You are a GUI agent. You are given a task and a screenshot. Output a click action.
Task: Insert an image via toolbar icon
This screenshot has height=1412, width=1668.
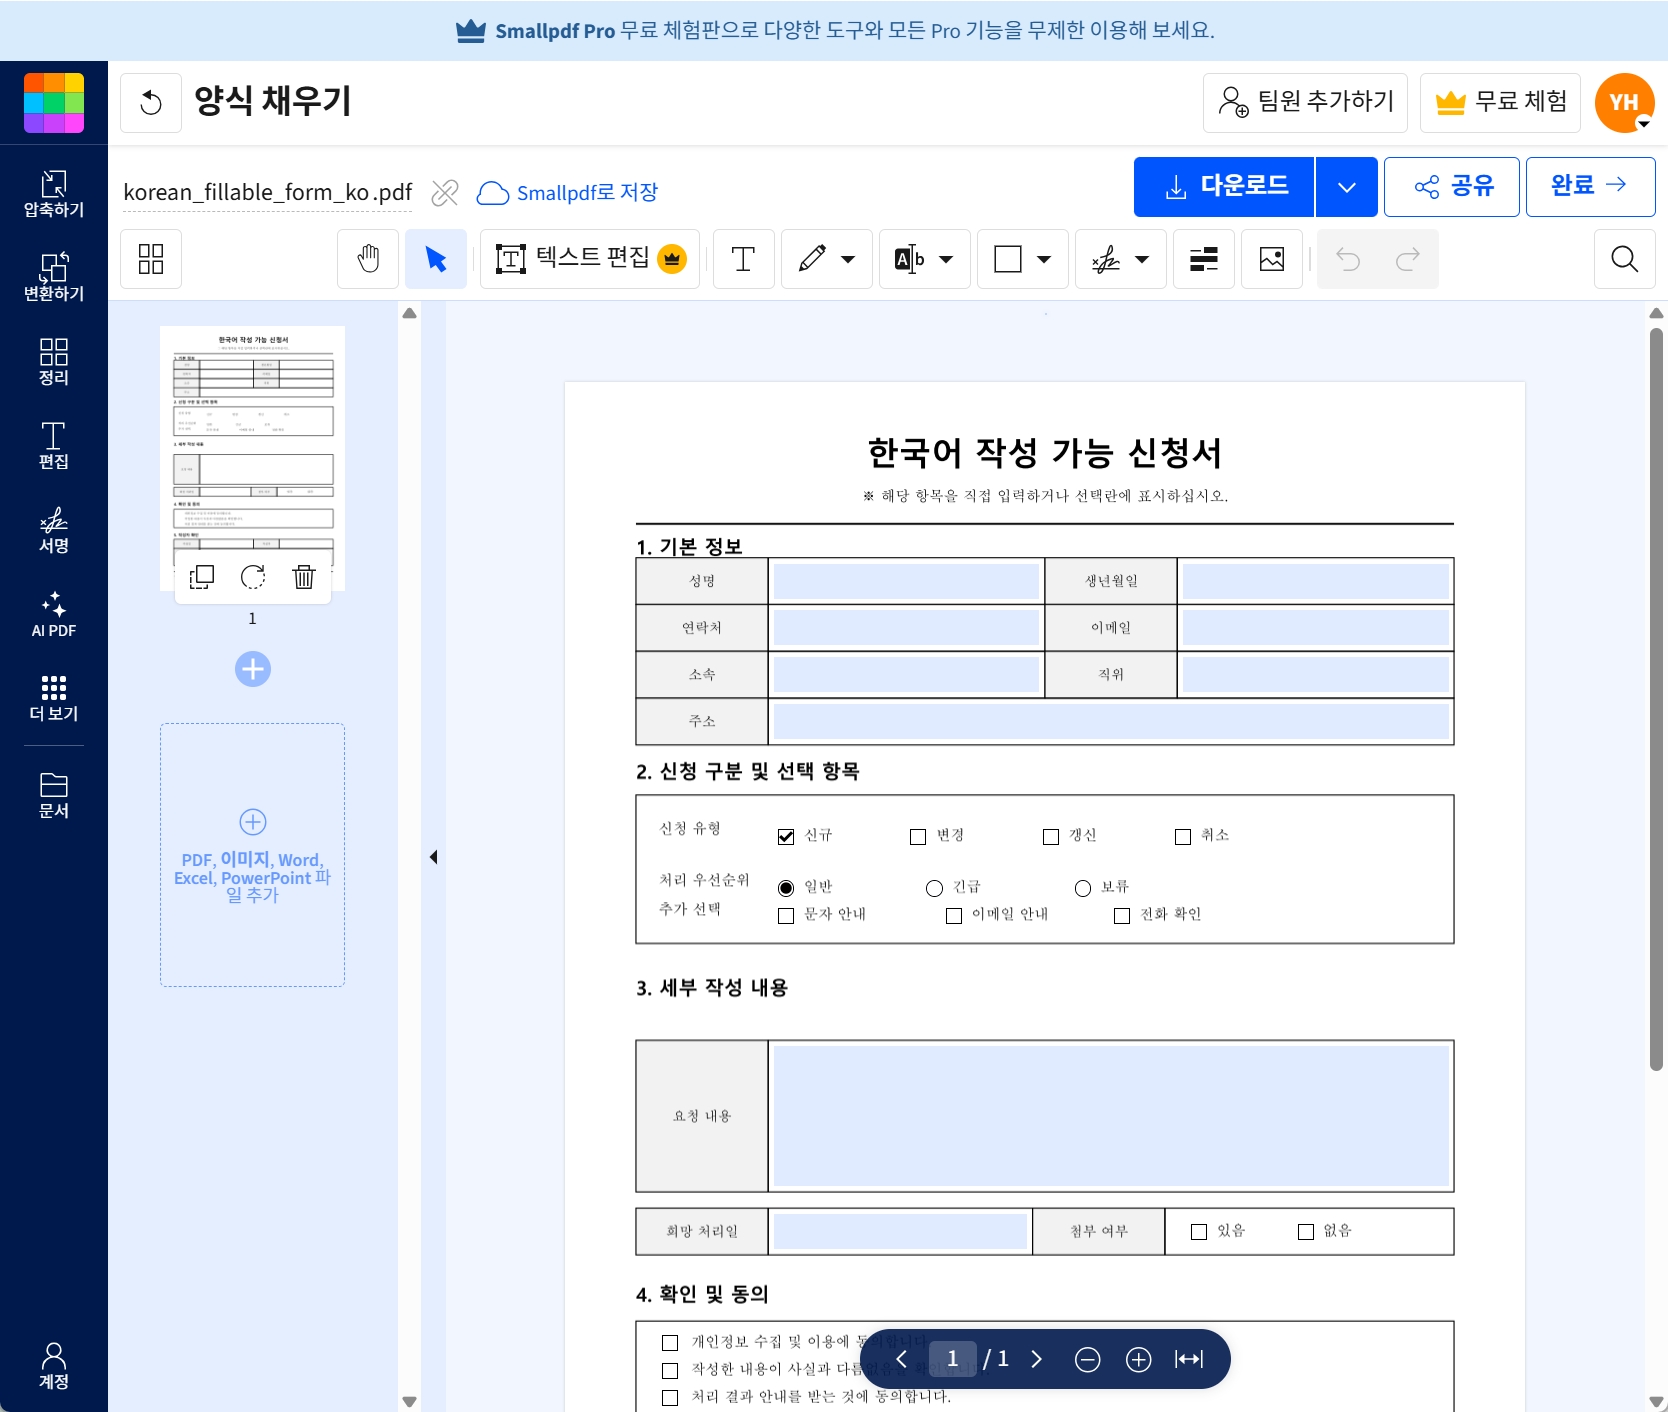[x=1272, y=259]
